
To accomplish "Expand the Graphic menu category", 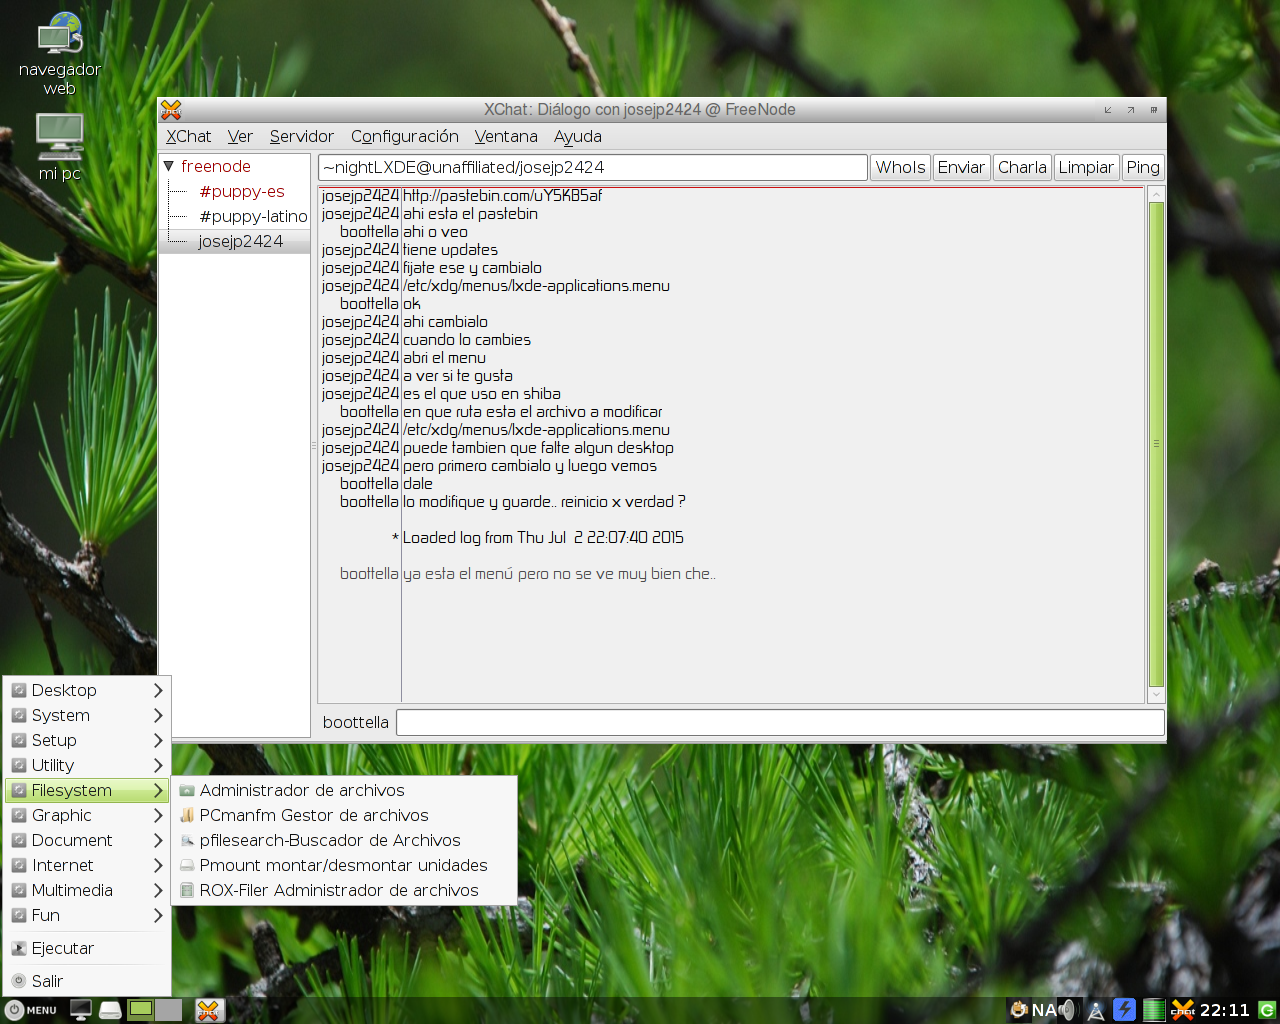I will 85,815.
